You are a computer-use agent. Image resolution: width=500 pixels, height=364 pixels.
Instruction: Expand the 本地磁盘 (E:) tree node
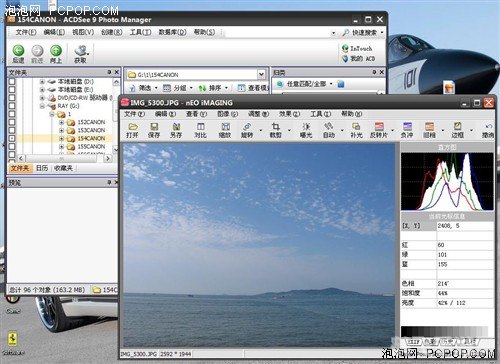pos(42,90)
